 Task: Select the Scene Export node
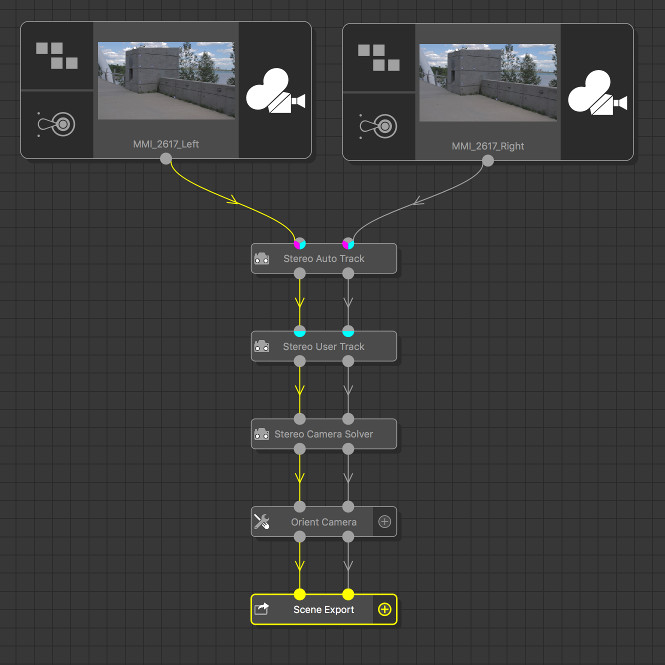click(x=324, y=609)
